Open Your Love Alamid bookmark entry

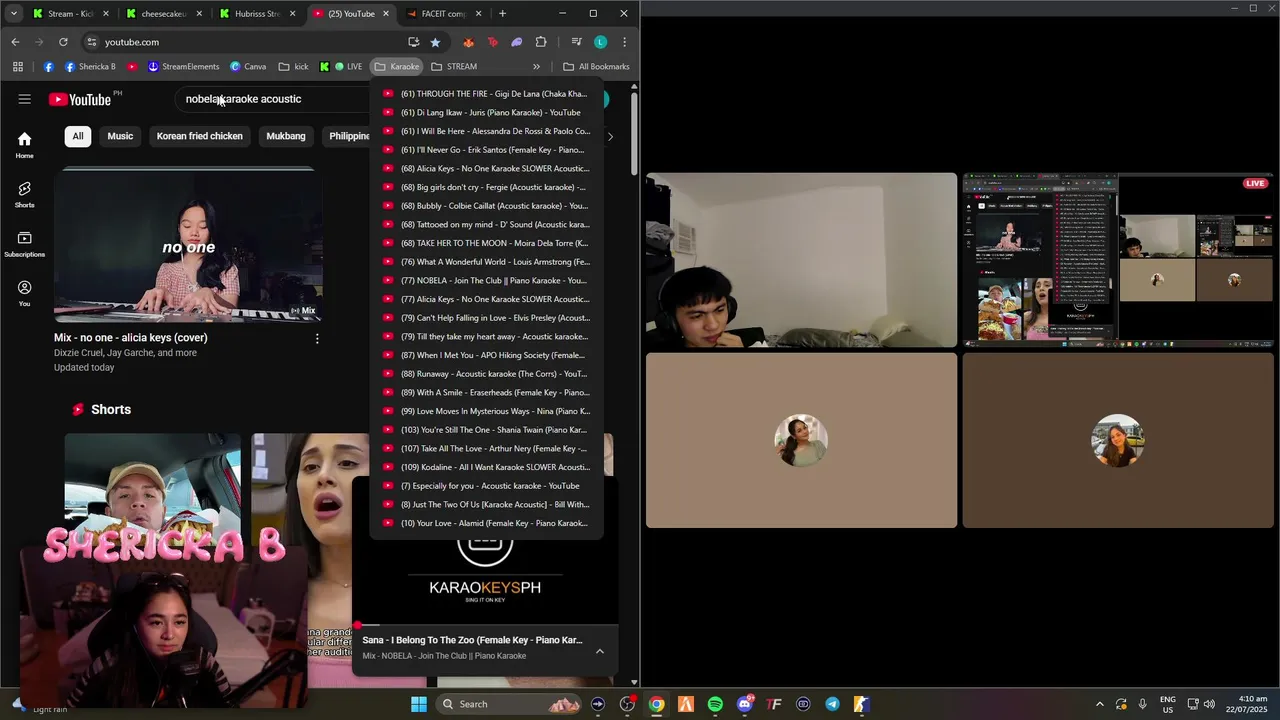tap(487, 523)
